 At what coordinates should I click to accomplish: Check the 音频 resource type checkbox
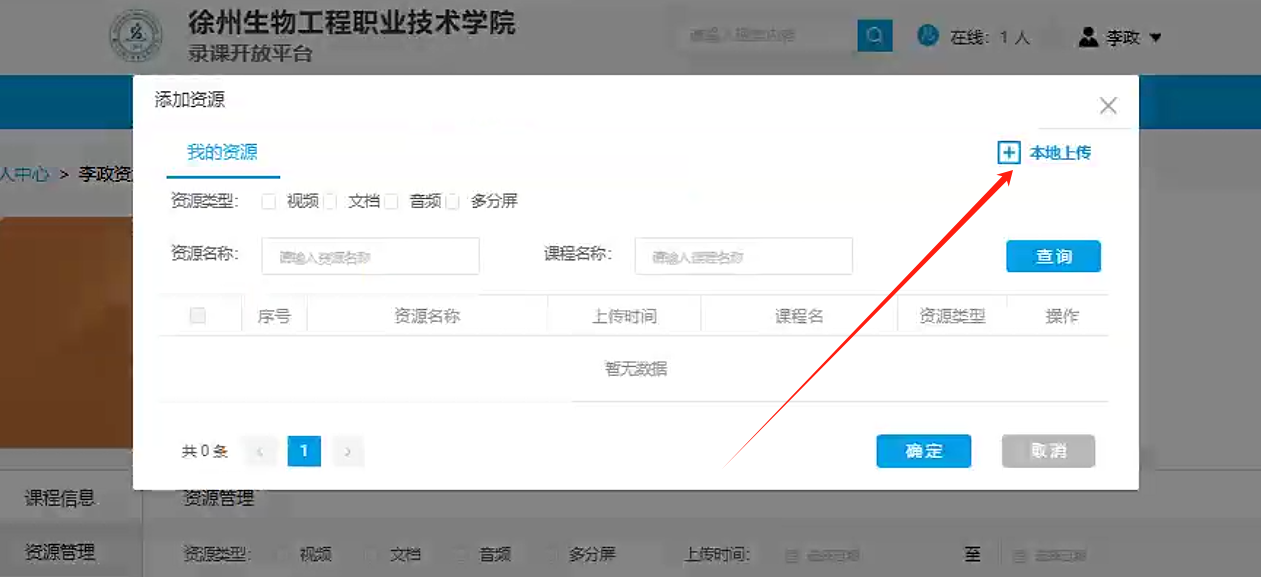(392, 202)
